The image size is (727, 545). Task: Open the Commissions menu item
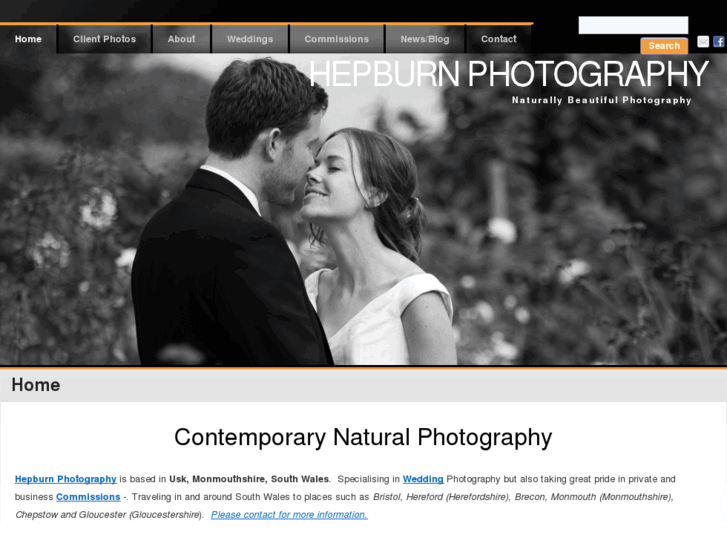(337, 39)
